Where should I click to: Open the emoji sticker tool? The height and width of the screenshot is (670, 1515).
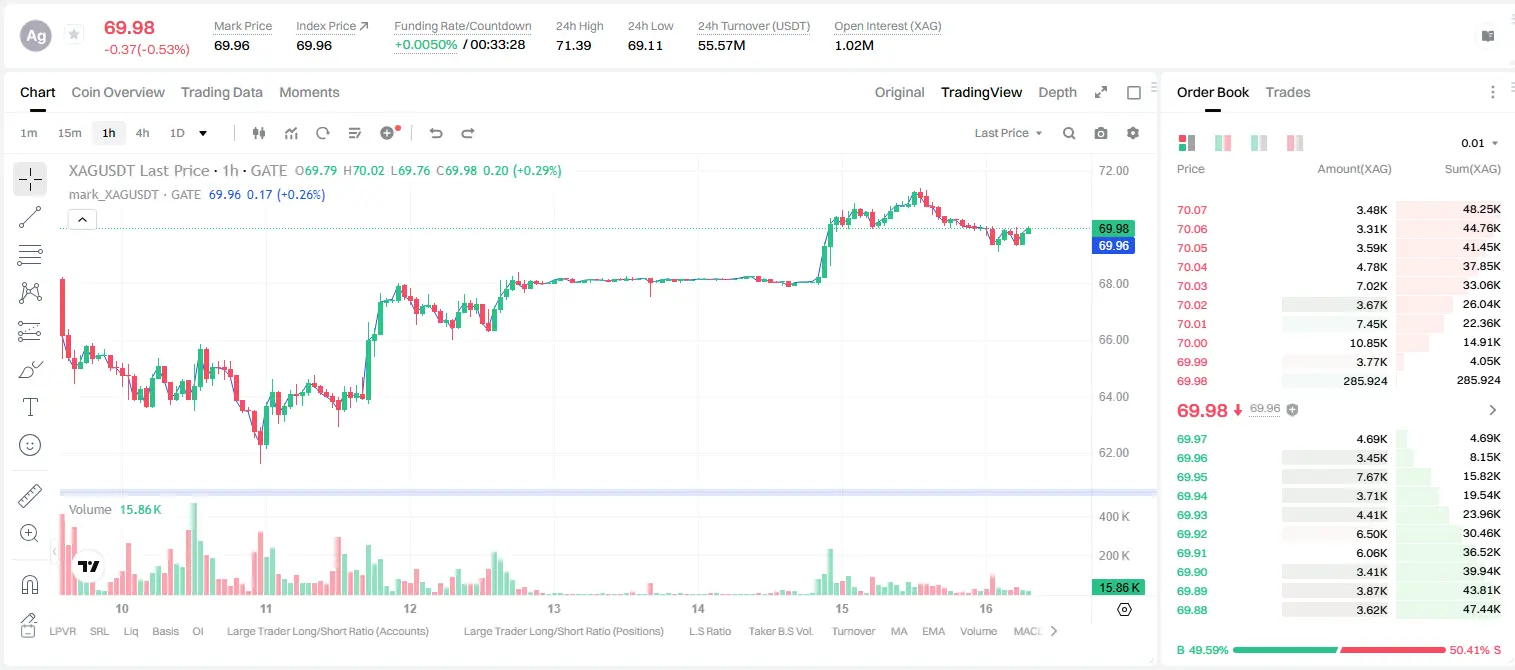(x=30, y=445)
